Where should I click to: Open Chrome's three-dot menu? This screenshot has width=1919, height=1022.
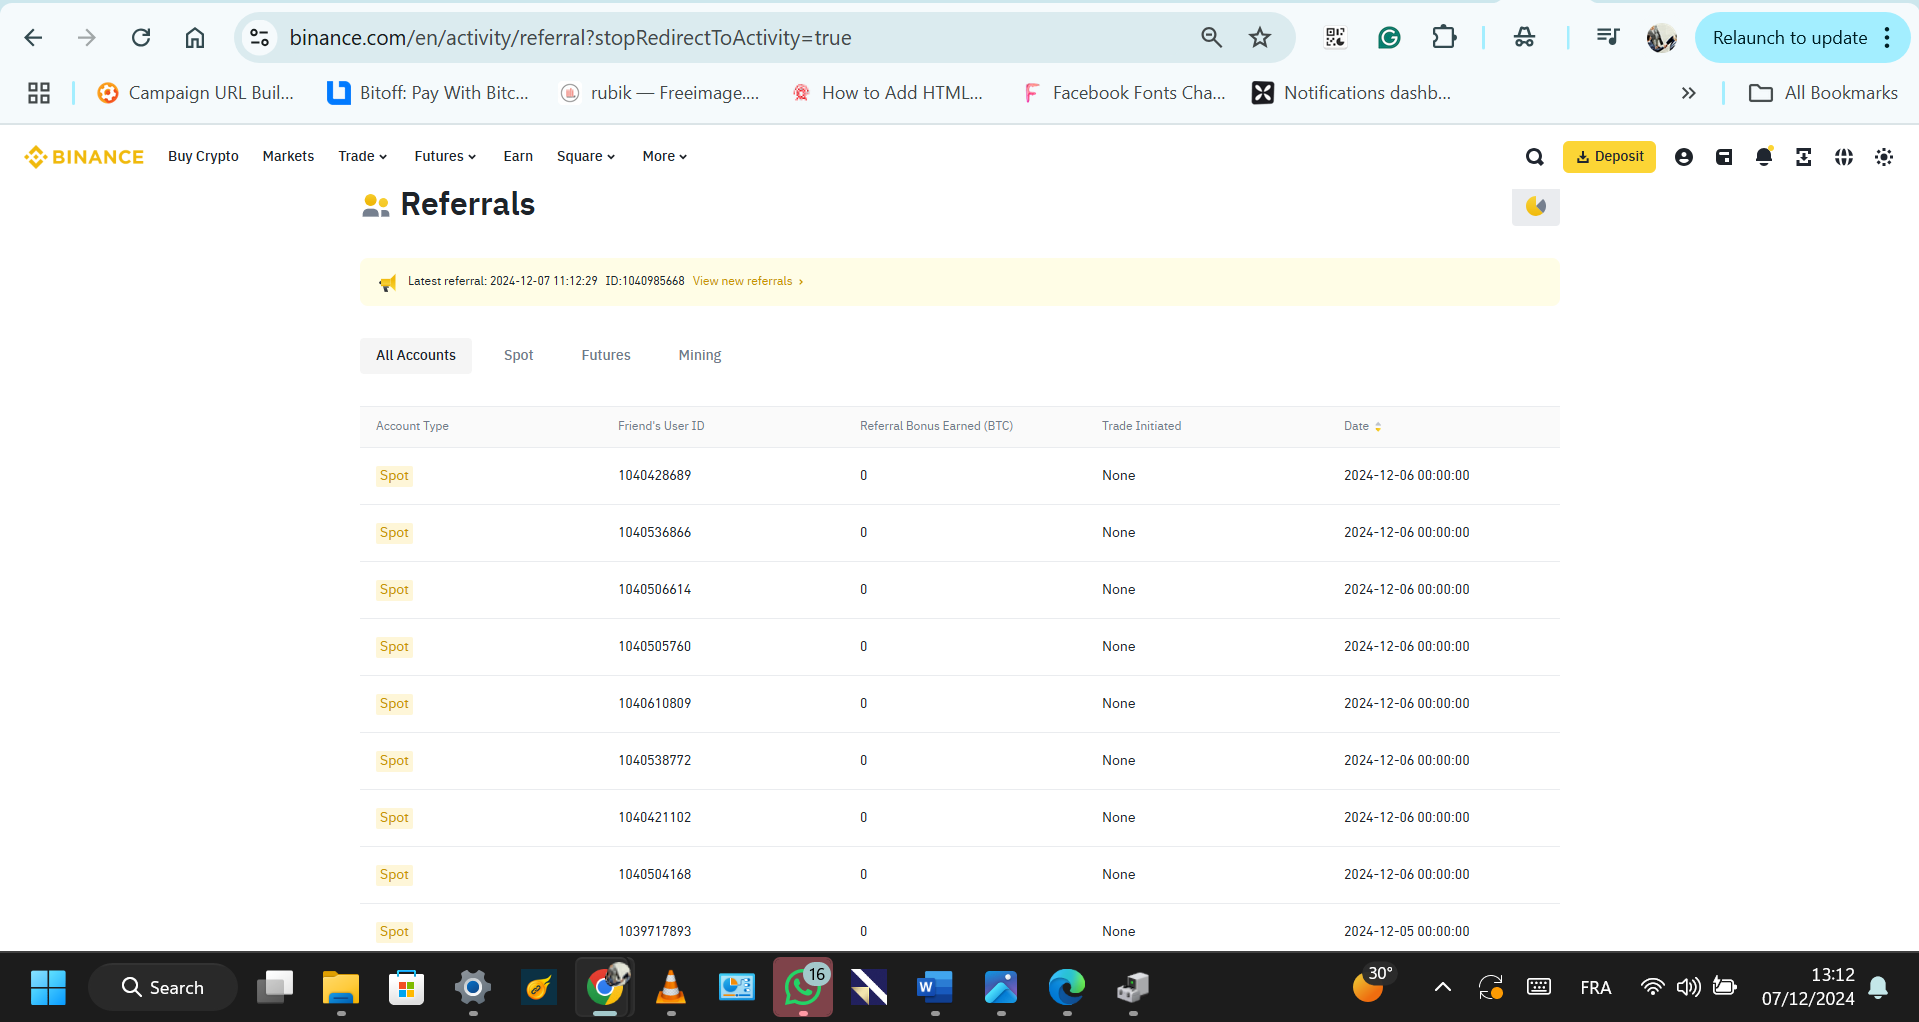click(1887, 38)
